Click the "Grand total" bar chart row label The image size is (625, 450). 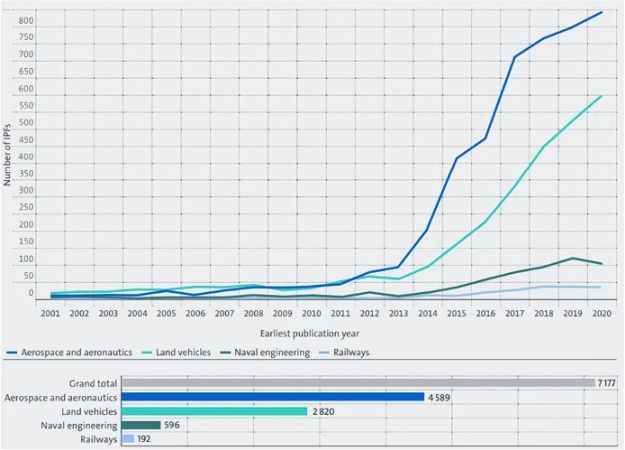pos(92,383)
